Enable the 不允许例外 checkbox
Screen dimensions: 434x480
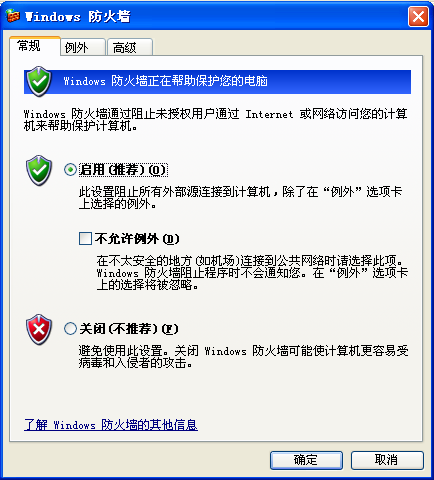click(x=85, y=239)
